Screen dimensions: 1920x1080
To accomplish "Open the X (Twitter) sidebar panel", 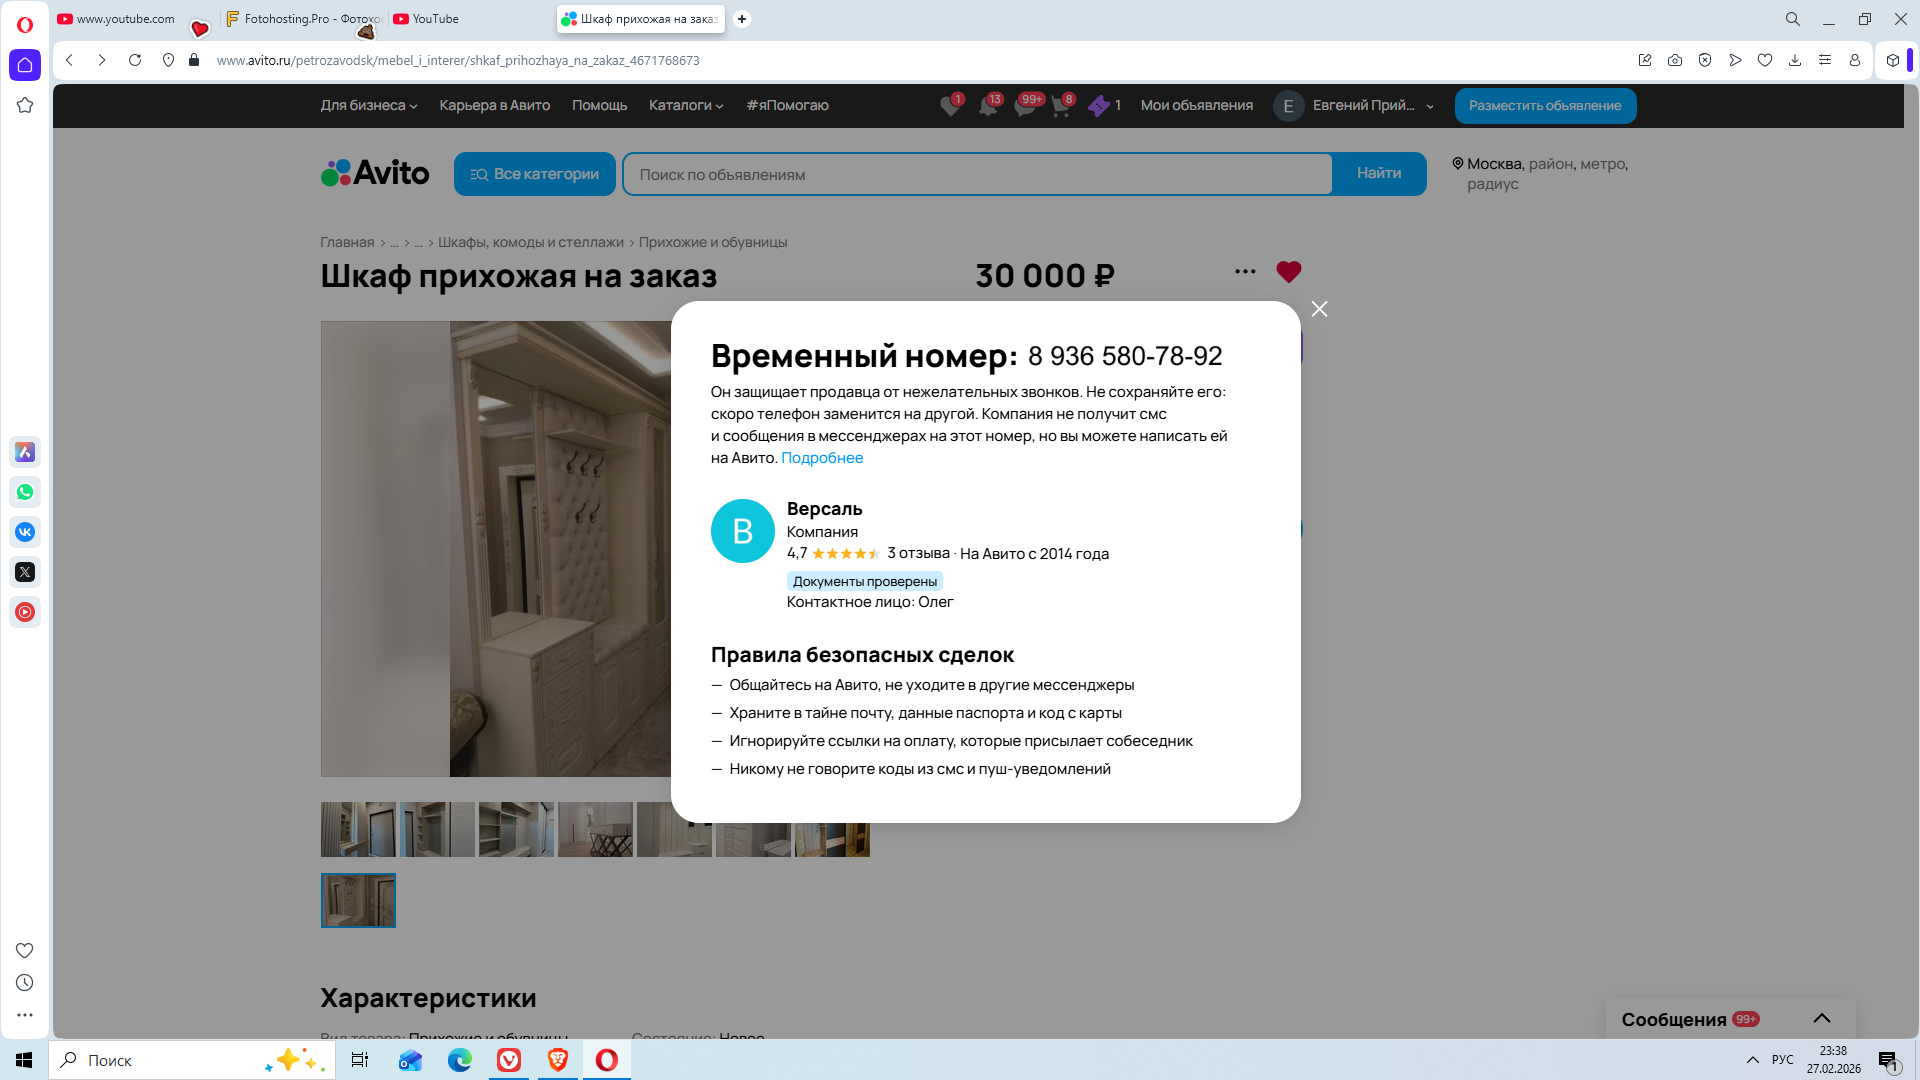I will point(25,572).
